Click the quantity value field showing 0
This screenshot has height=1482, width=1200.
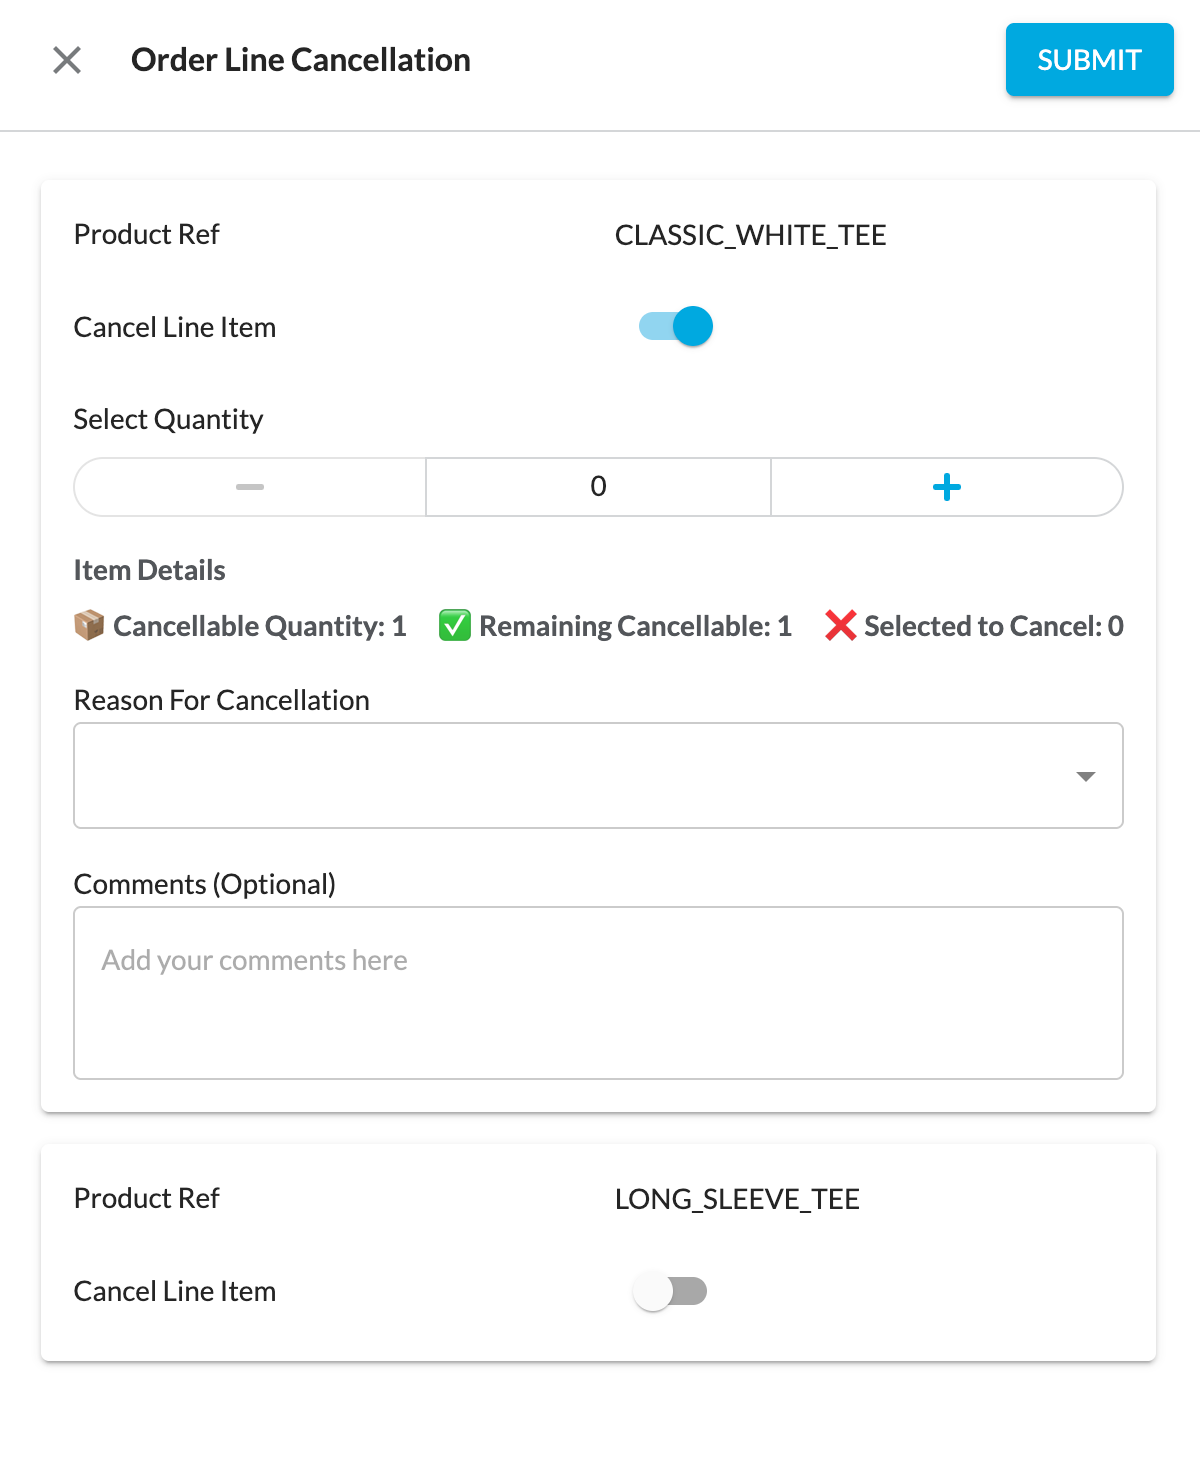pos(598,487)
